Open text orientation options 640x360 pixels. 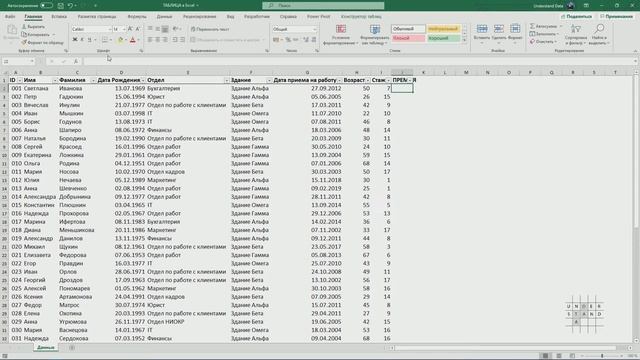176,29
